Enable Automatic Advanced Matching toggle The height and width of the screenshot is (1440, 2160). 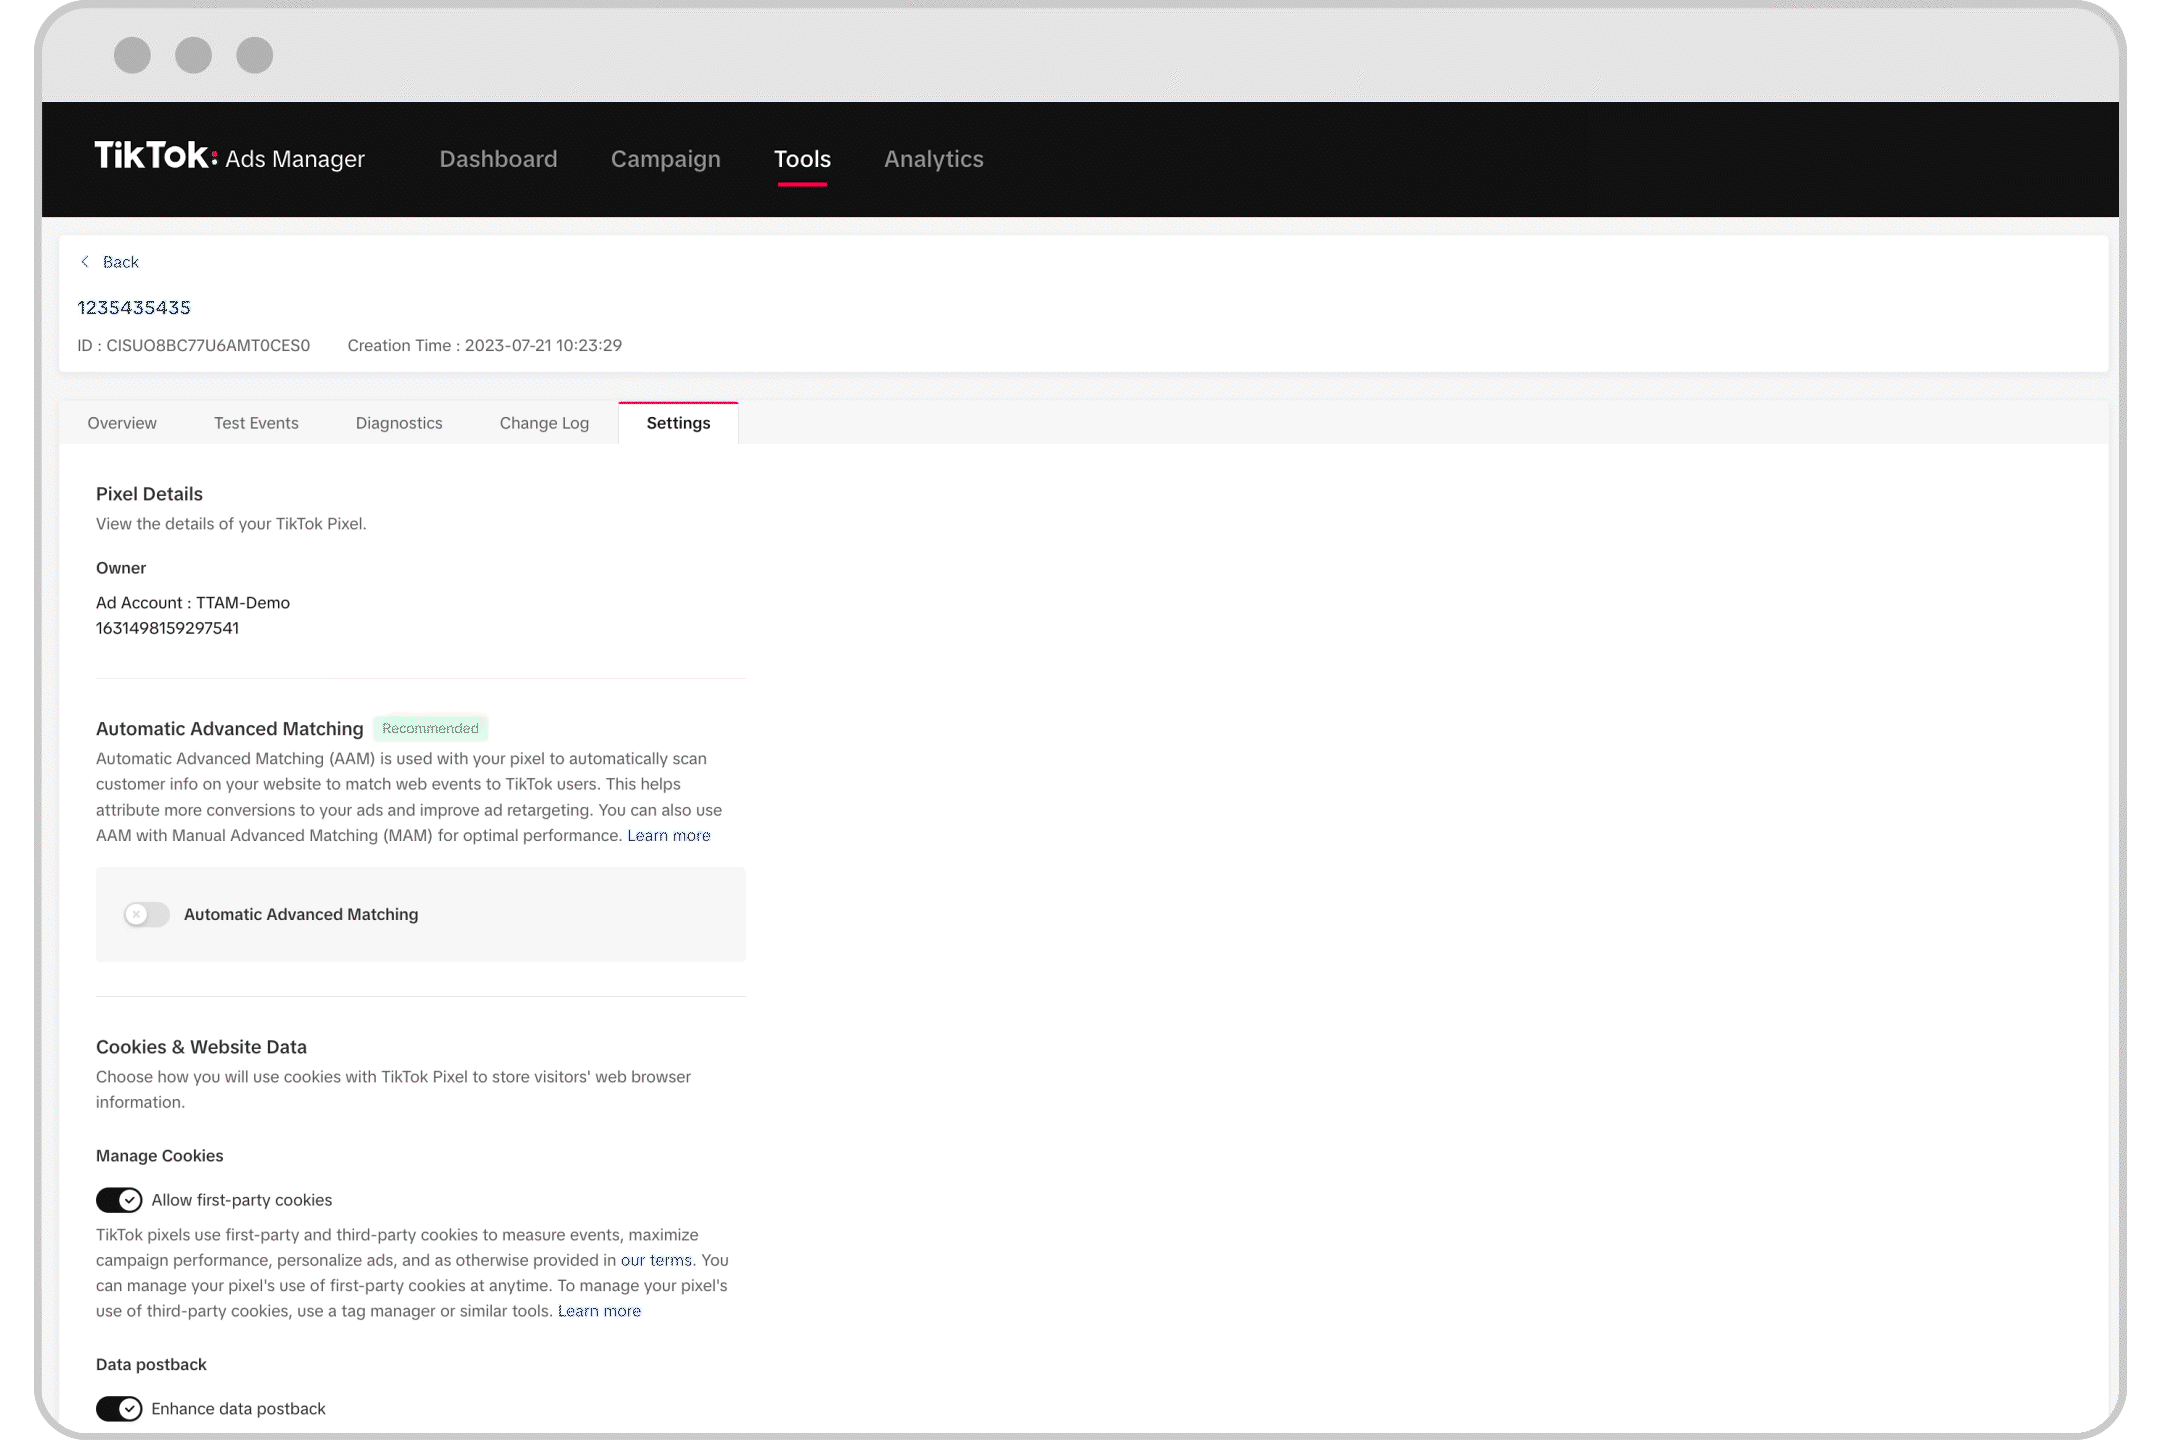pos(146,913)
